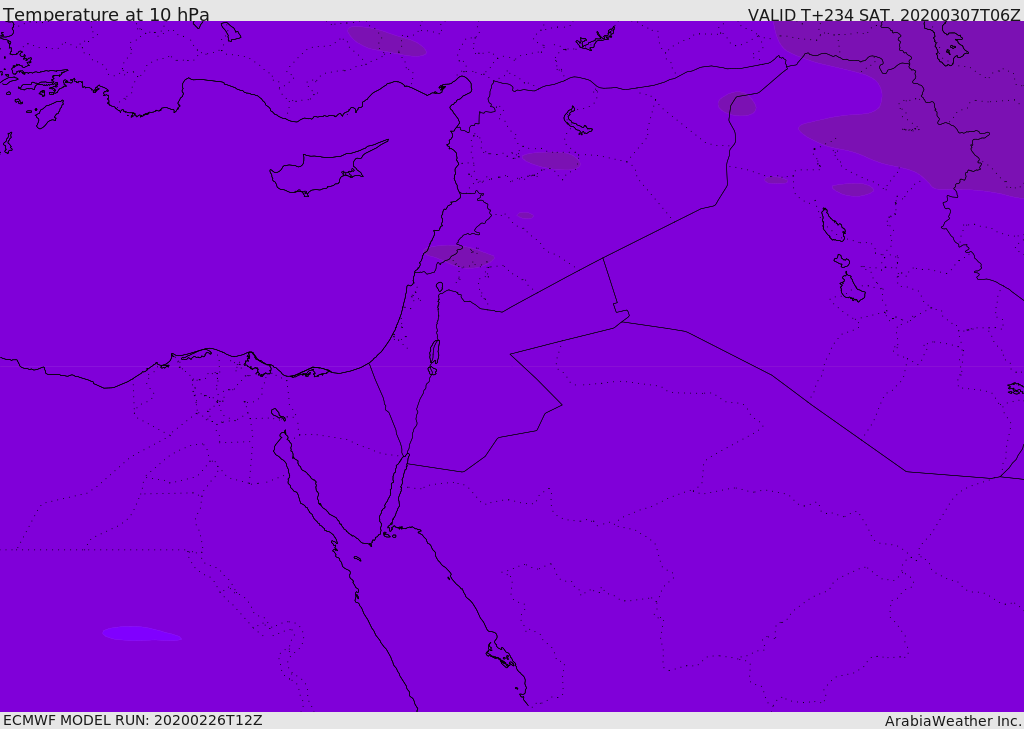Click the 'VALID T+234 SAT. 20200307T06Z' label

884,14
